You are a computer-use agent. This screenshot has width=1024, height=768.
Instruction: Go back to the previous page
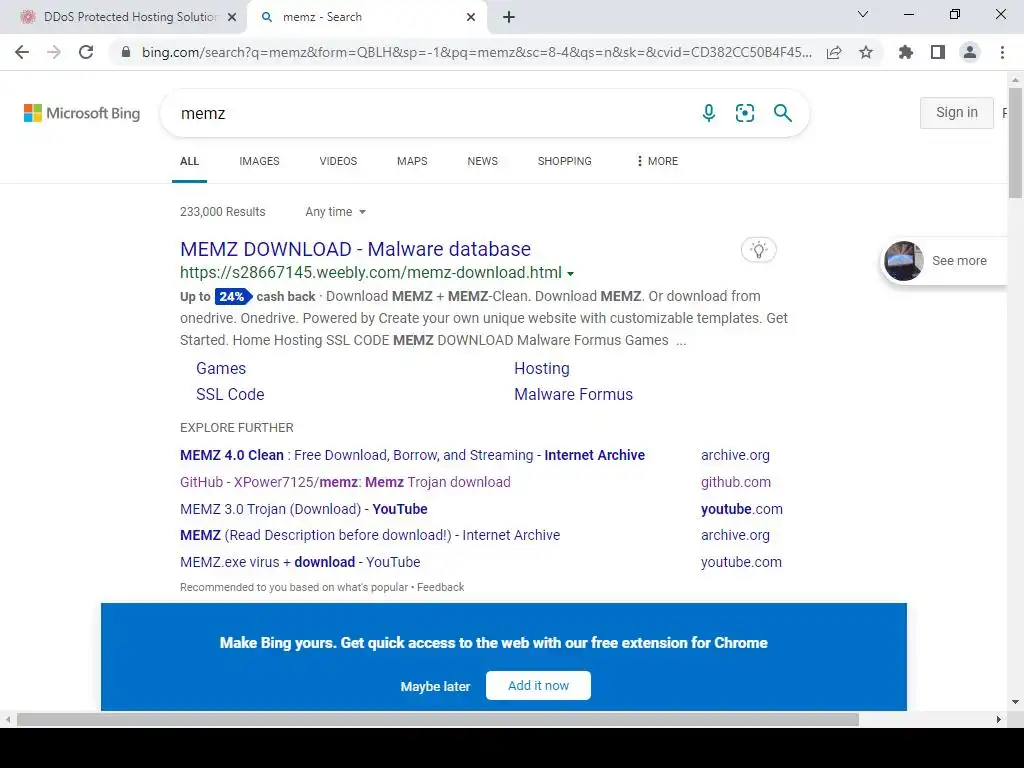pyautogui.click(x=22, y=52)
